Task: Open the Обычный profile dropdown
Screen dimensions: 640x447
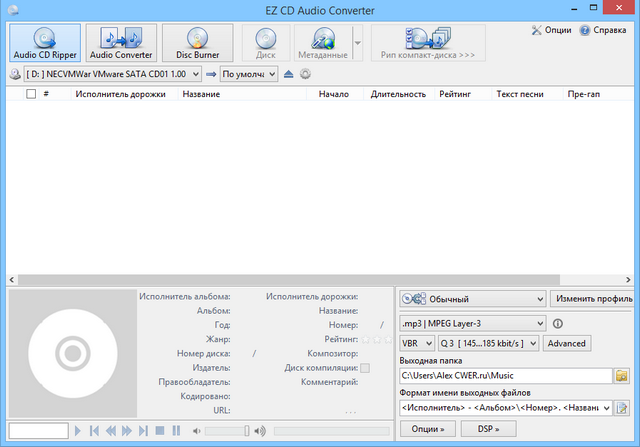Action: tap(473, 299)
